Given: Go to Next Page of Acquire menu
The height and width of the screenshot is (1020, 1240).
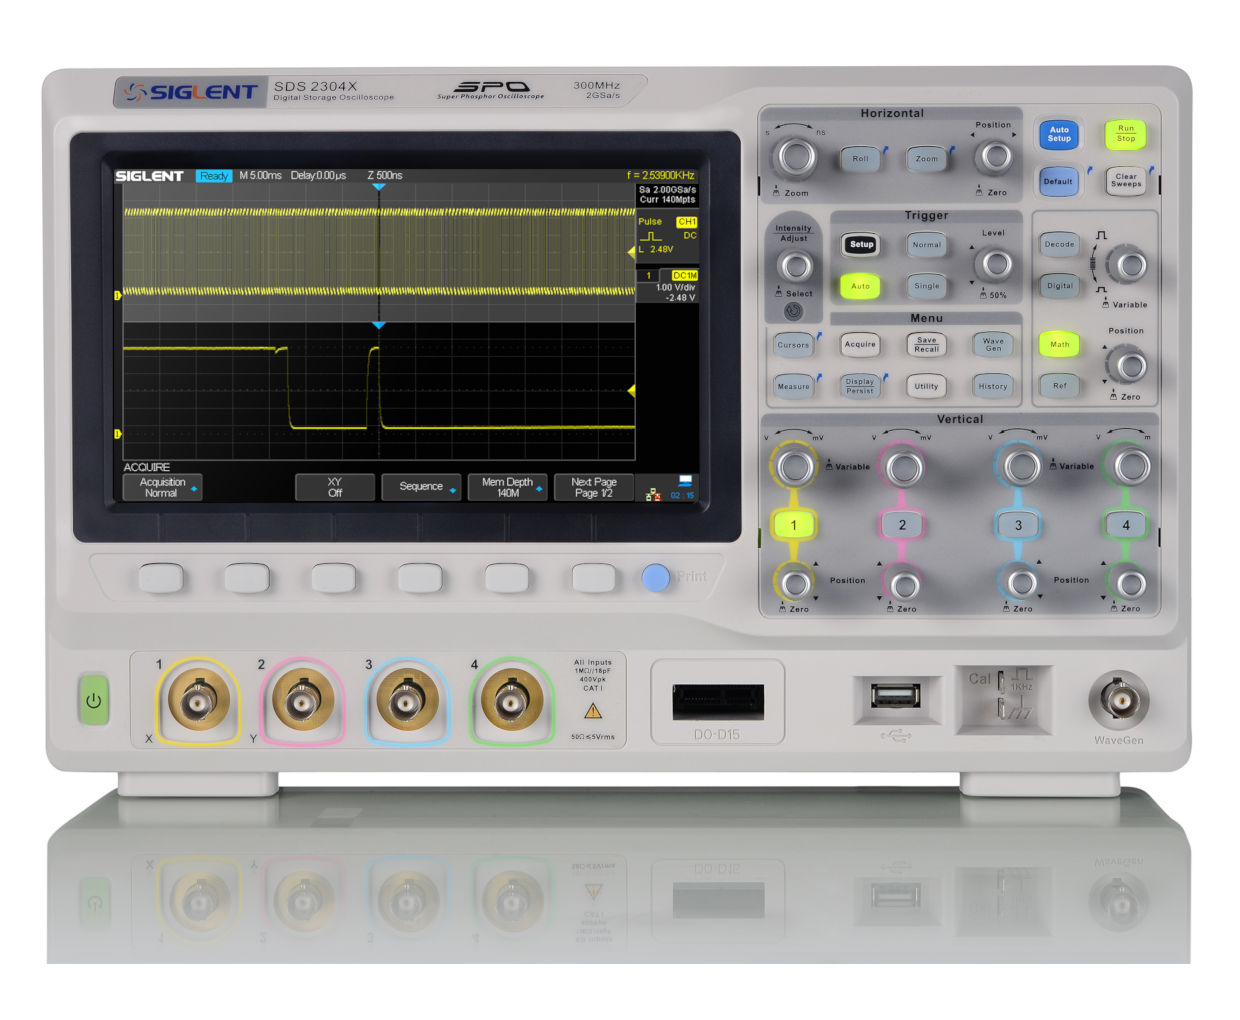Looking at the screenshot, I should (594, 487).
